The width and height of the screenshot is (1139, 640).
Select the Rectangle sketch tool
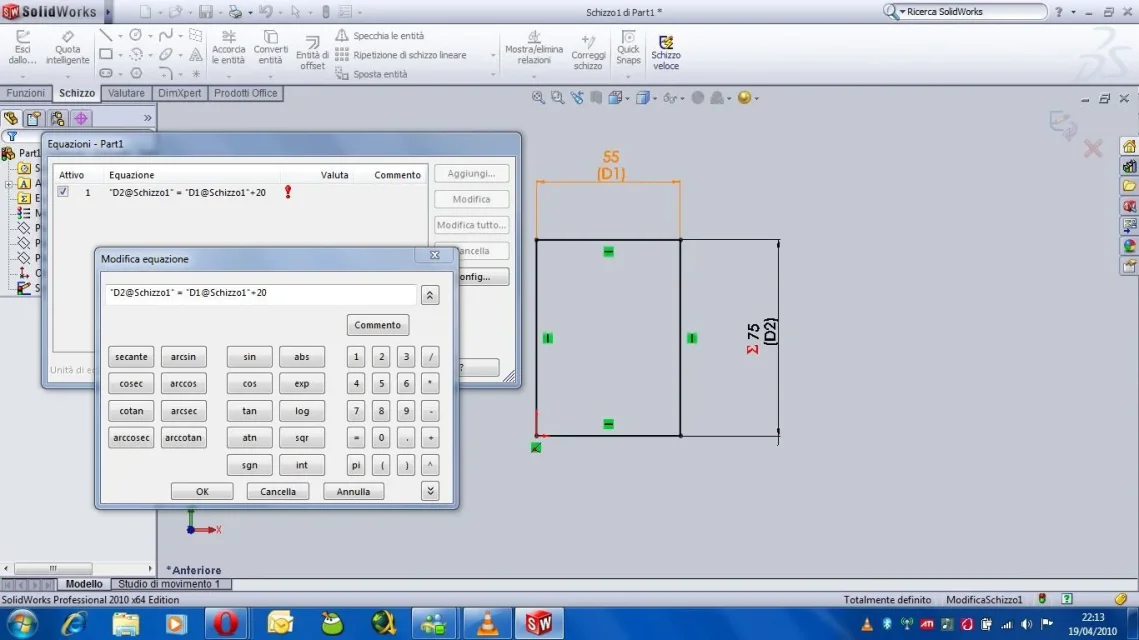click(x=105, y=54)
